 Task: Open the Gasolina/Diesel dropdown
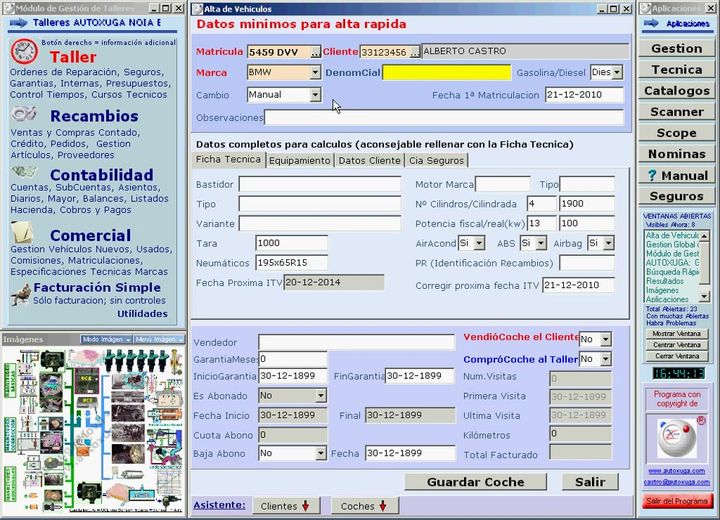618,72
